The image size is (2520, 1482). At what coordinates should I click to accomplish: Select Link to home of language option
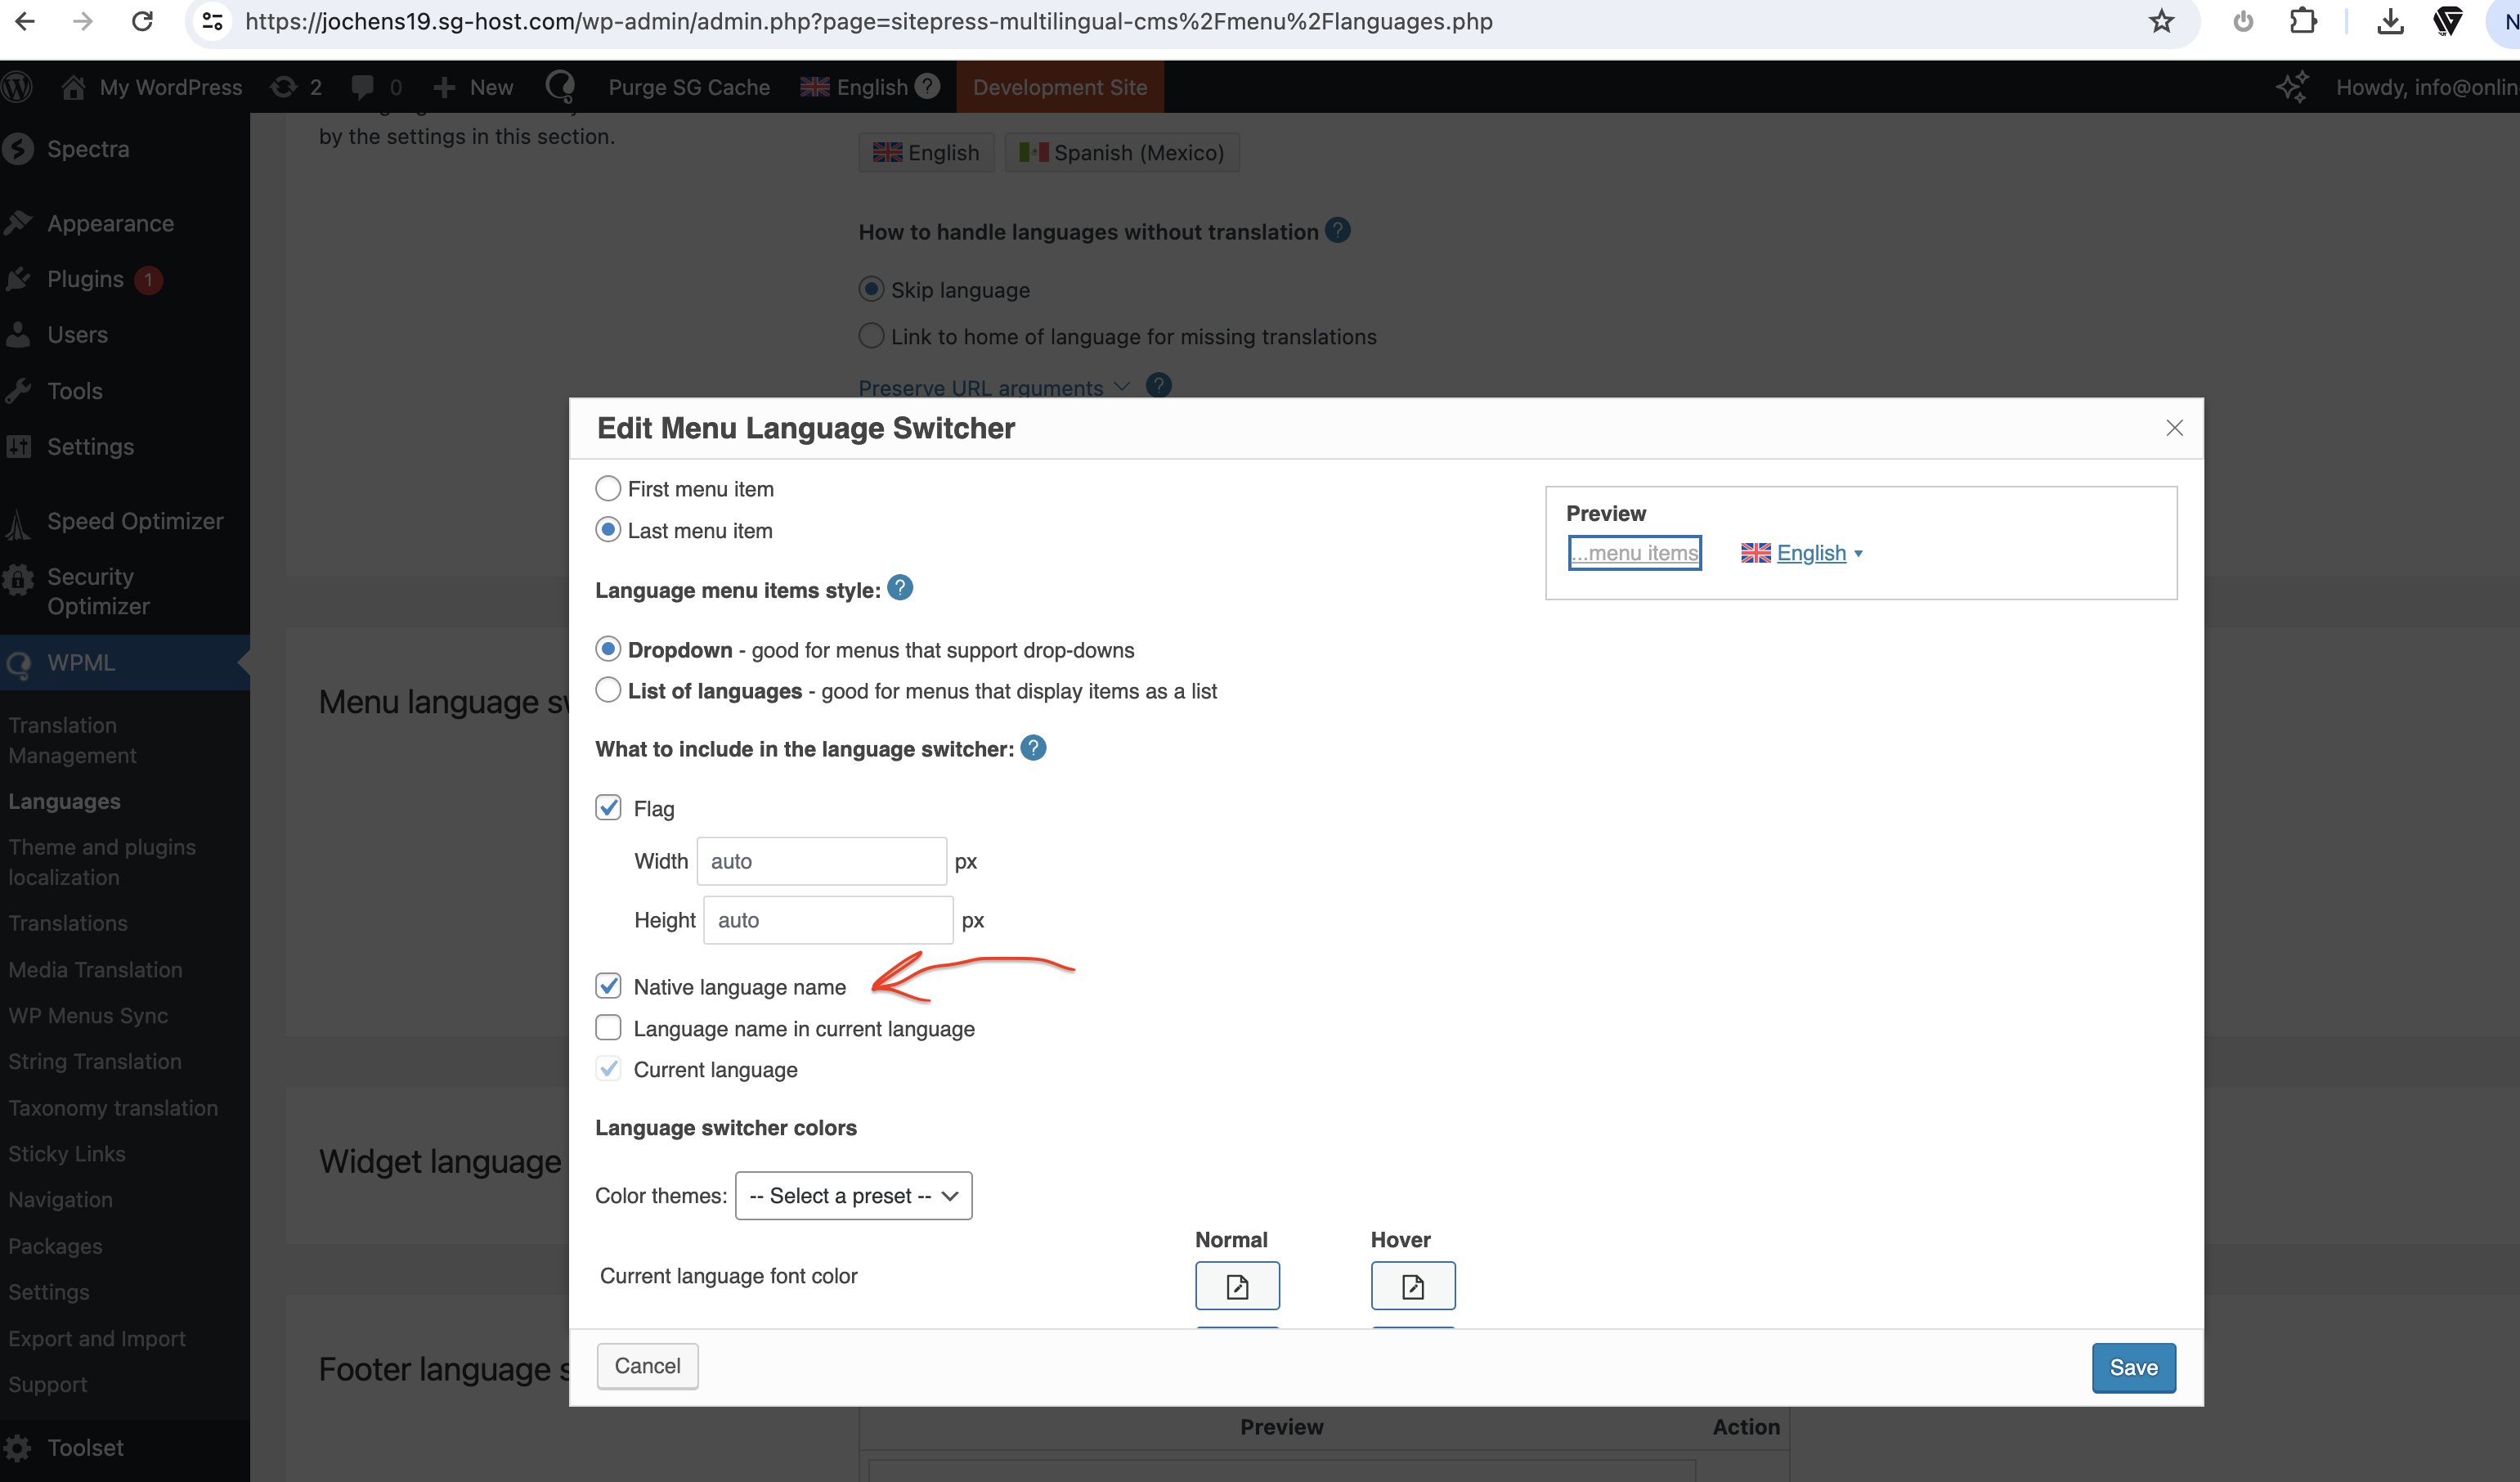871,336
